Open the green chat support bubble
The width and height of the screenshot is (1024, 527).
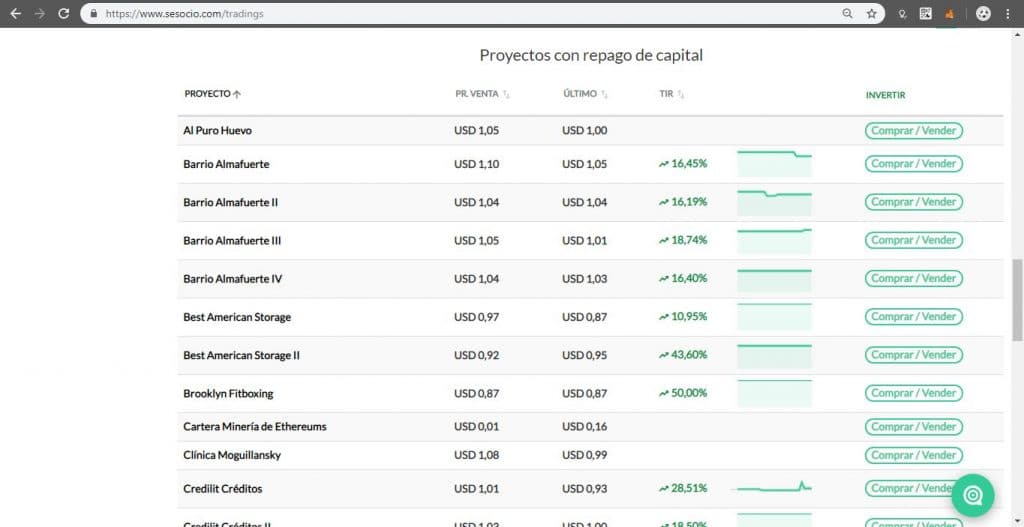click(x=973, y=496)
